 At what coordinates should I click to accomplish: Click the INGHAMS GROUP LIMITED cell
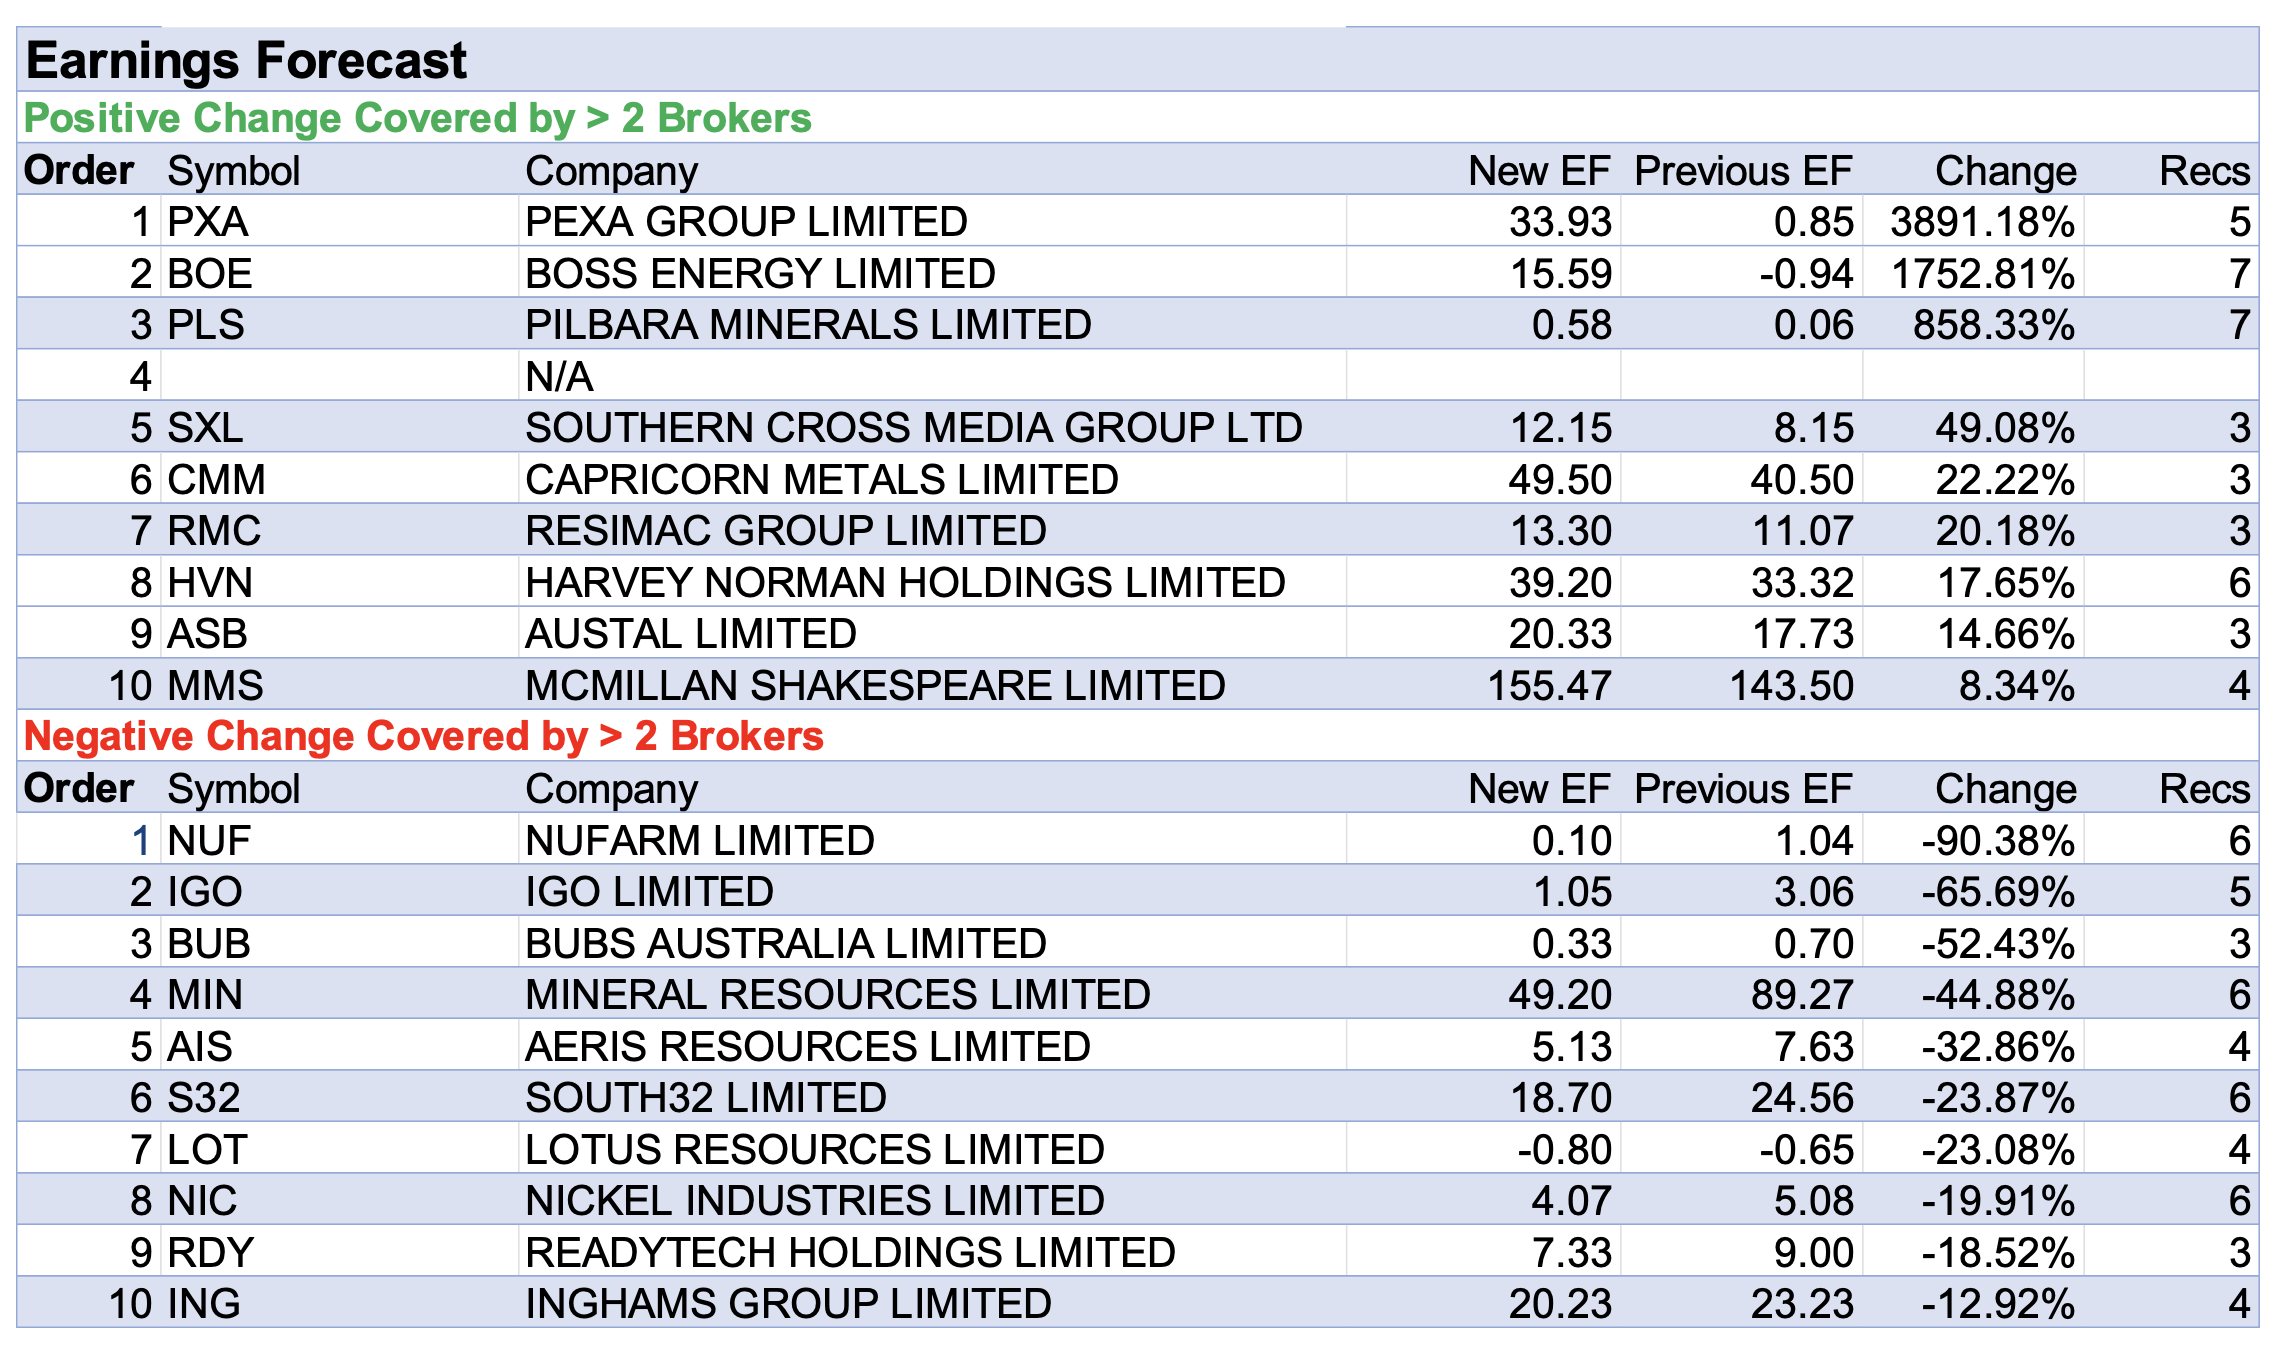788,1304
